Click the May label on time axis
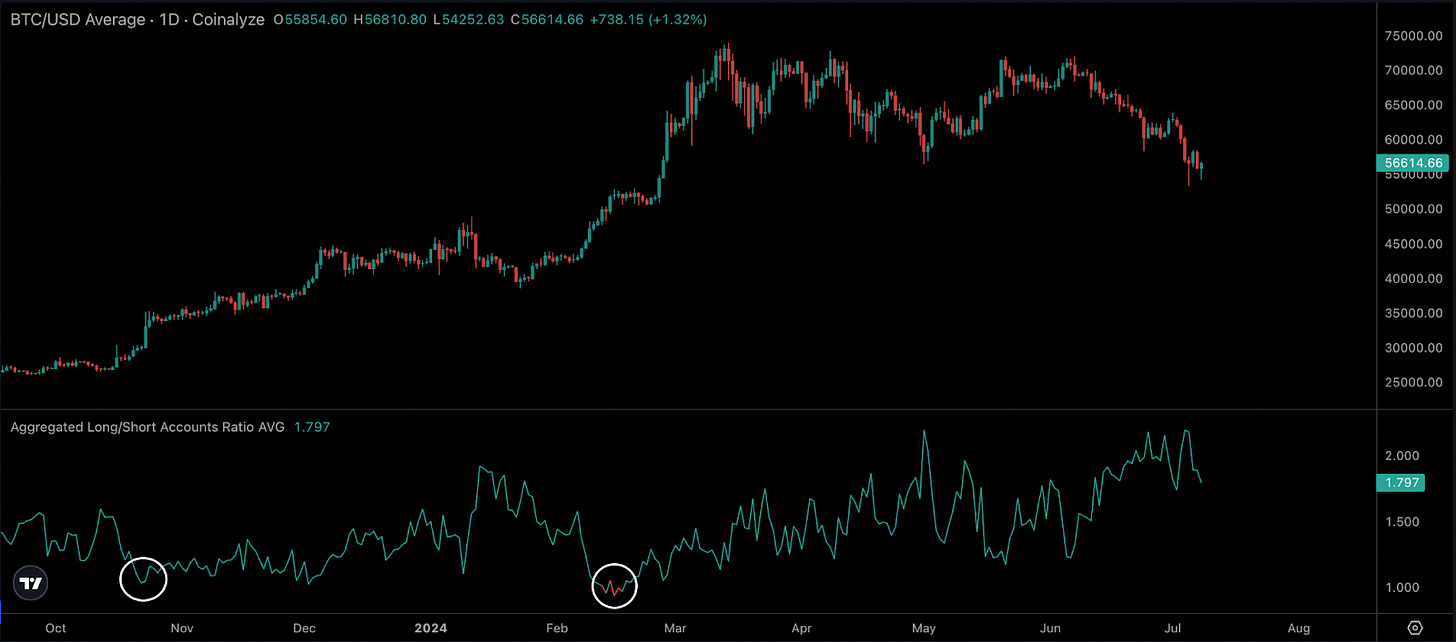This screenshot has height=642, width=1456. pos(924,629)
